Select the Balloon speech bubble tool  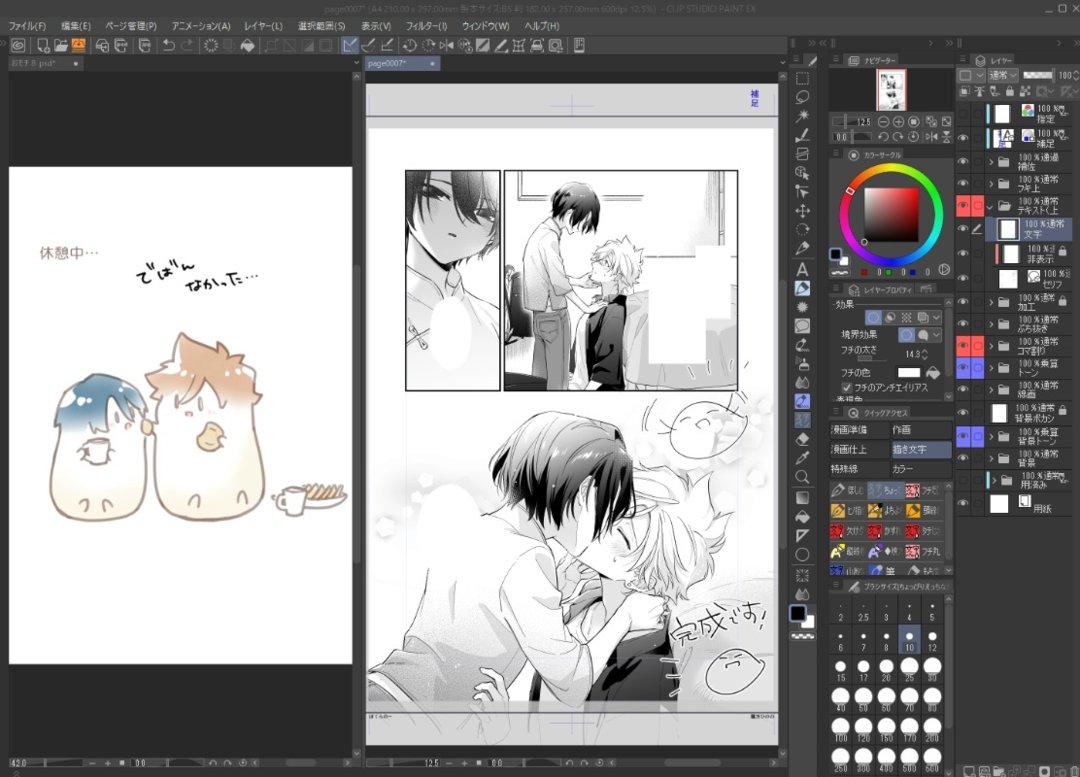pyautogui.click(x=802, y=325)
